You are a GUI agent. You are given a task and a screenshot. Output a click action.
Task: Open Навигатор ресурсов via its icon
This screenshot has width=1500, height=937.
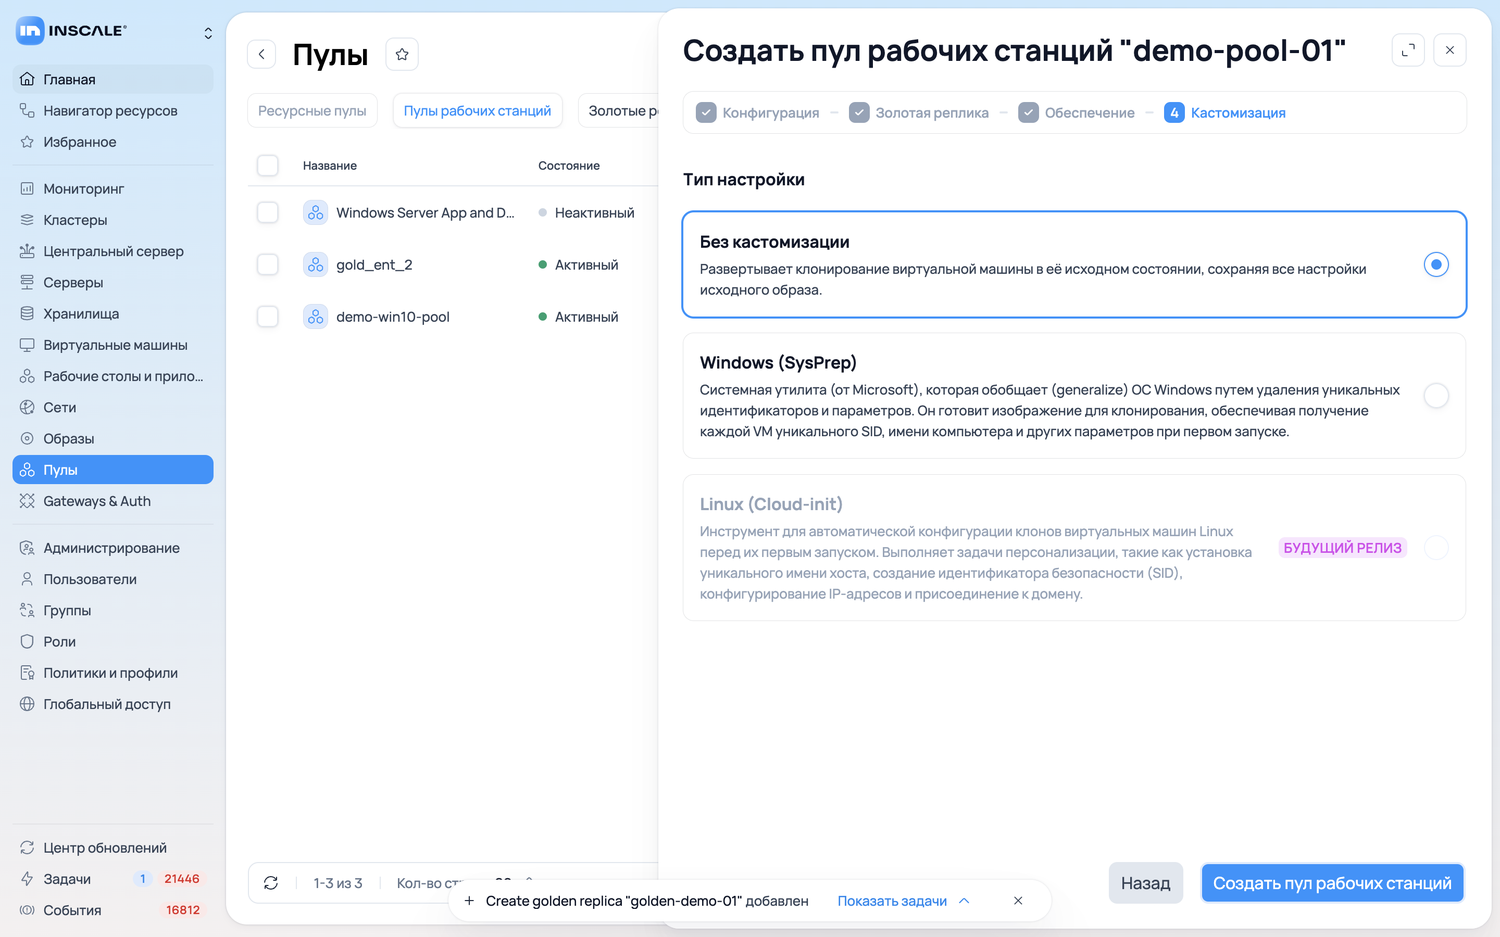(x=27, y=110)
